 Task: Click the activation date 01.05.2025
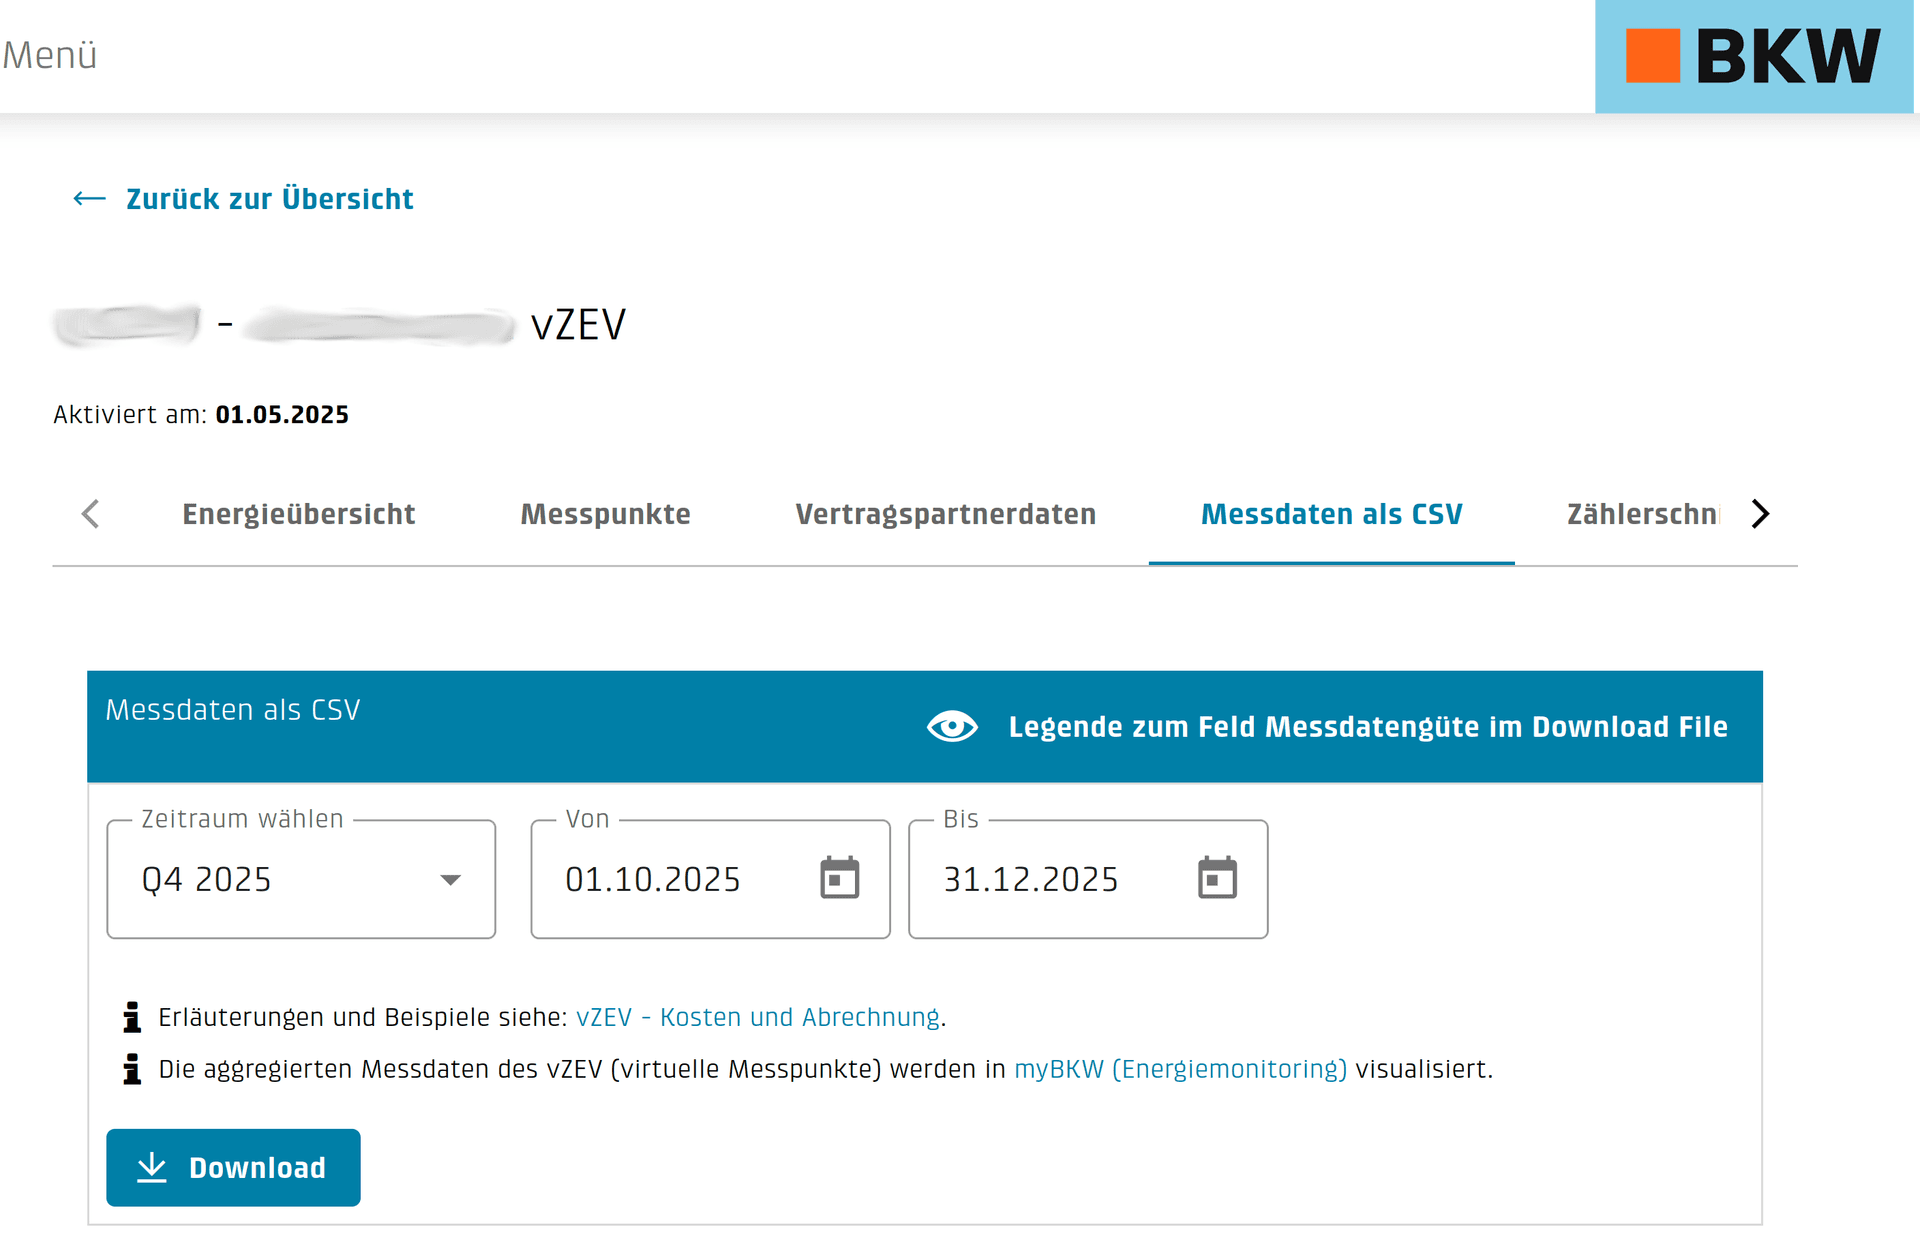click(282, 415)
